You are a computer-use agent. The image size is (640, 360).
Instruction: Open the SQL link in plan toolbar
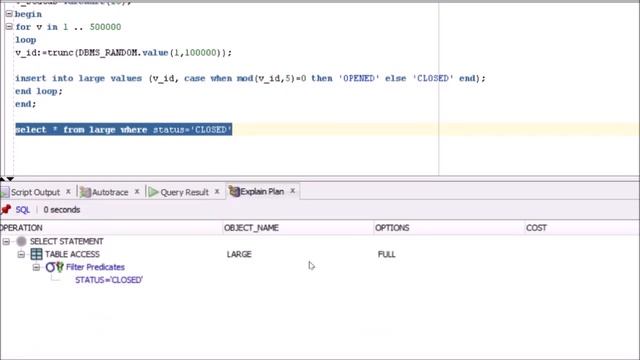point(22,210)
